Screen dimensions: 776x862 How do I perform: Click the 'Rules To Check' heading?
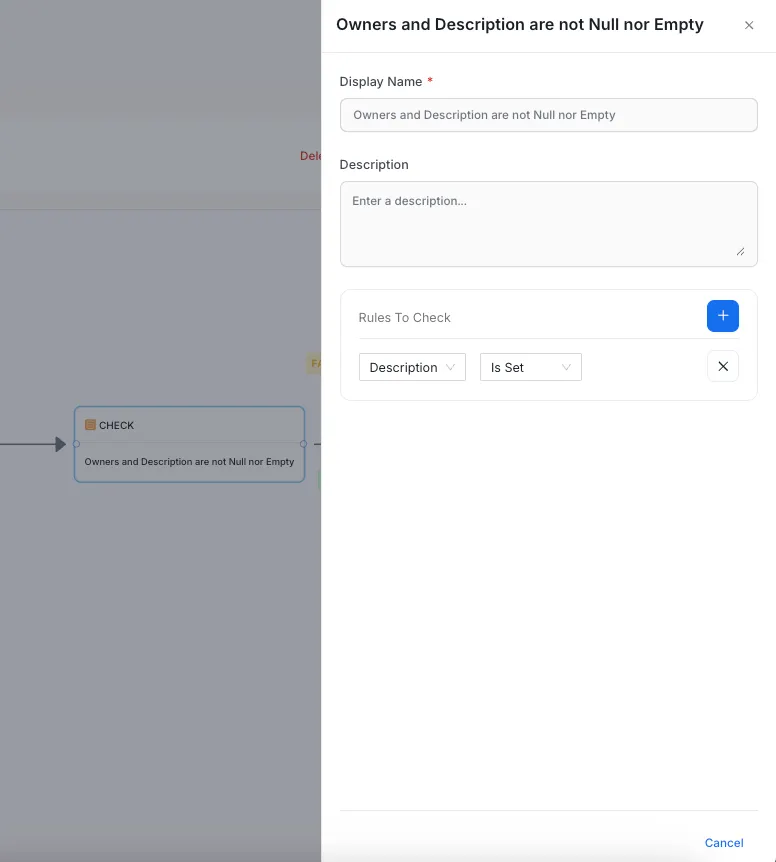click(404, 318)
